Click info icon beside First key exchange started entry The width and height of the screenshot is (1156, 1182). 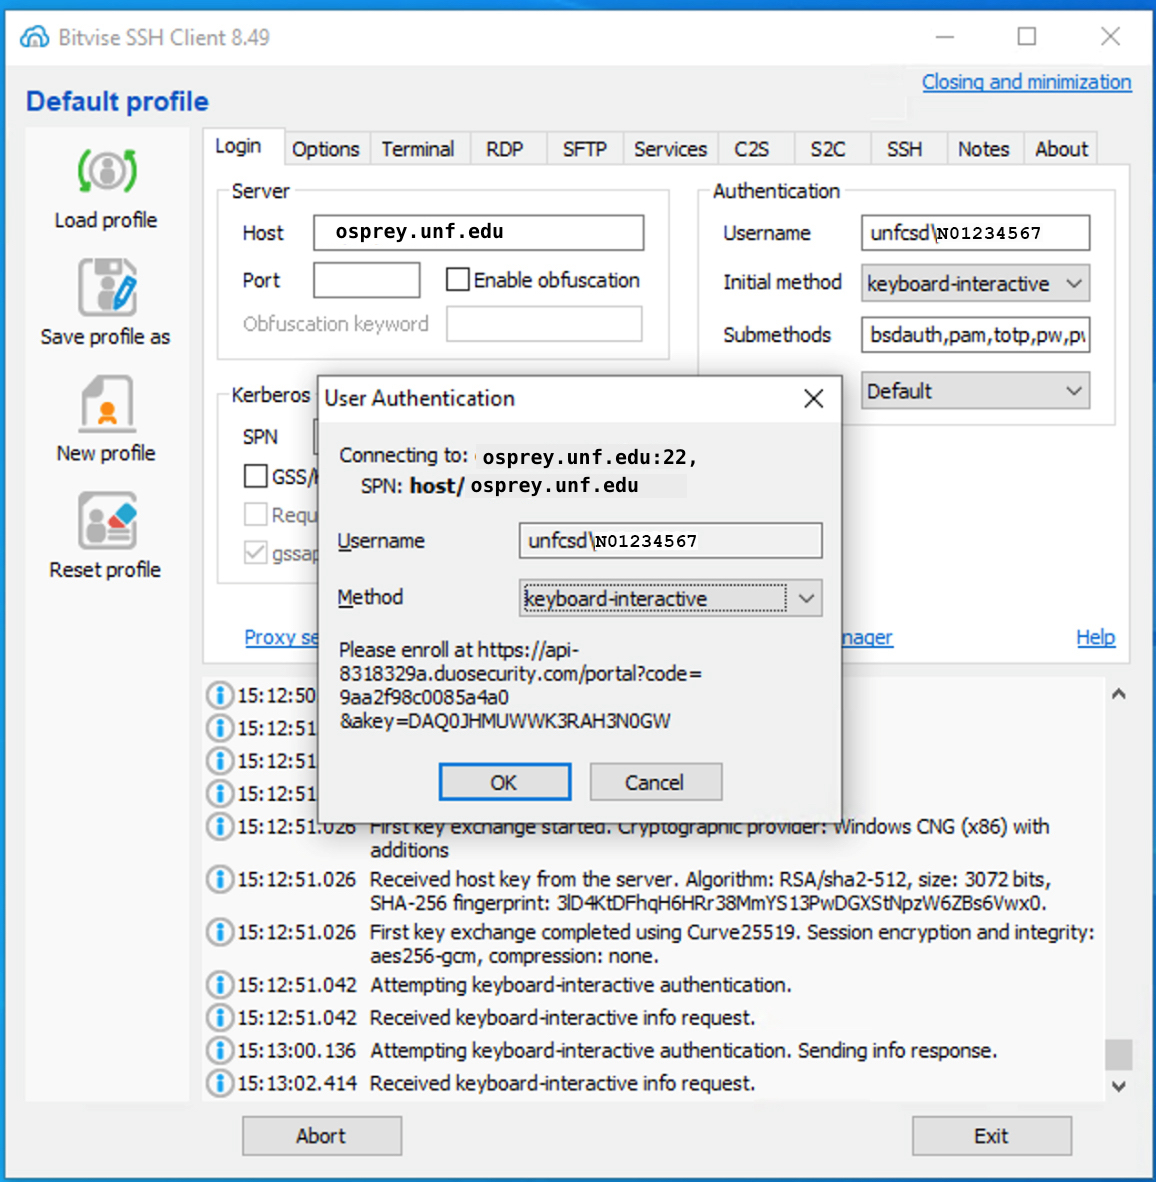[220, 827]
